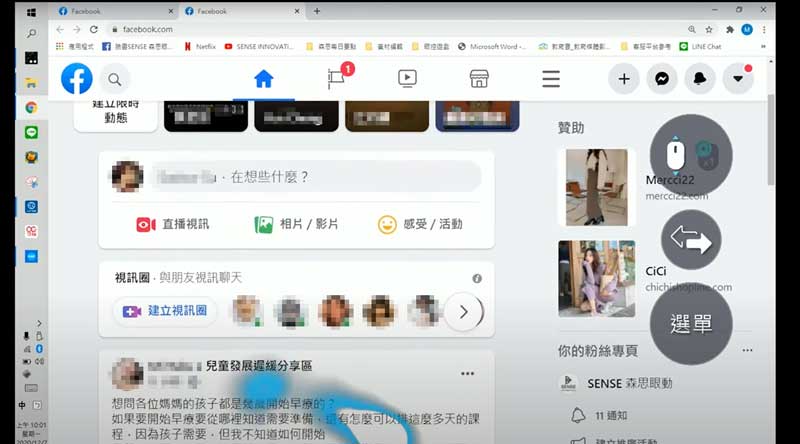Open the SENSE INNOVATI... YouTube bookmark
800x444 pixels.
259,46
